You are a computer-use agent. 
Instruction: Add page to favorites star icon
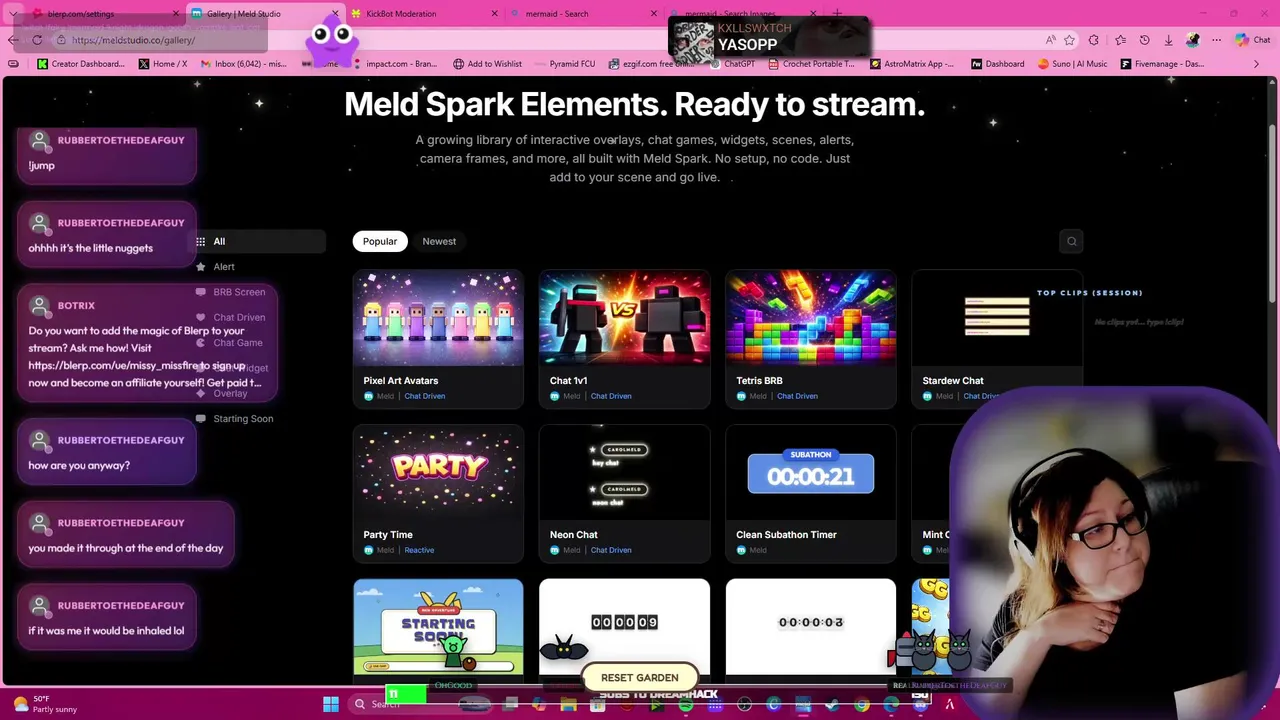tap(1070, 40)
